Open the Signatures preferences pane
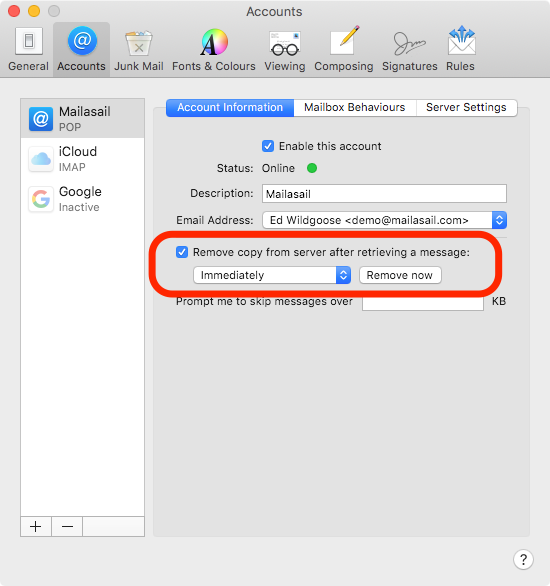550x586 pixels. 410,50
